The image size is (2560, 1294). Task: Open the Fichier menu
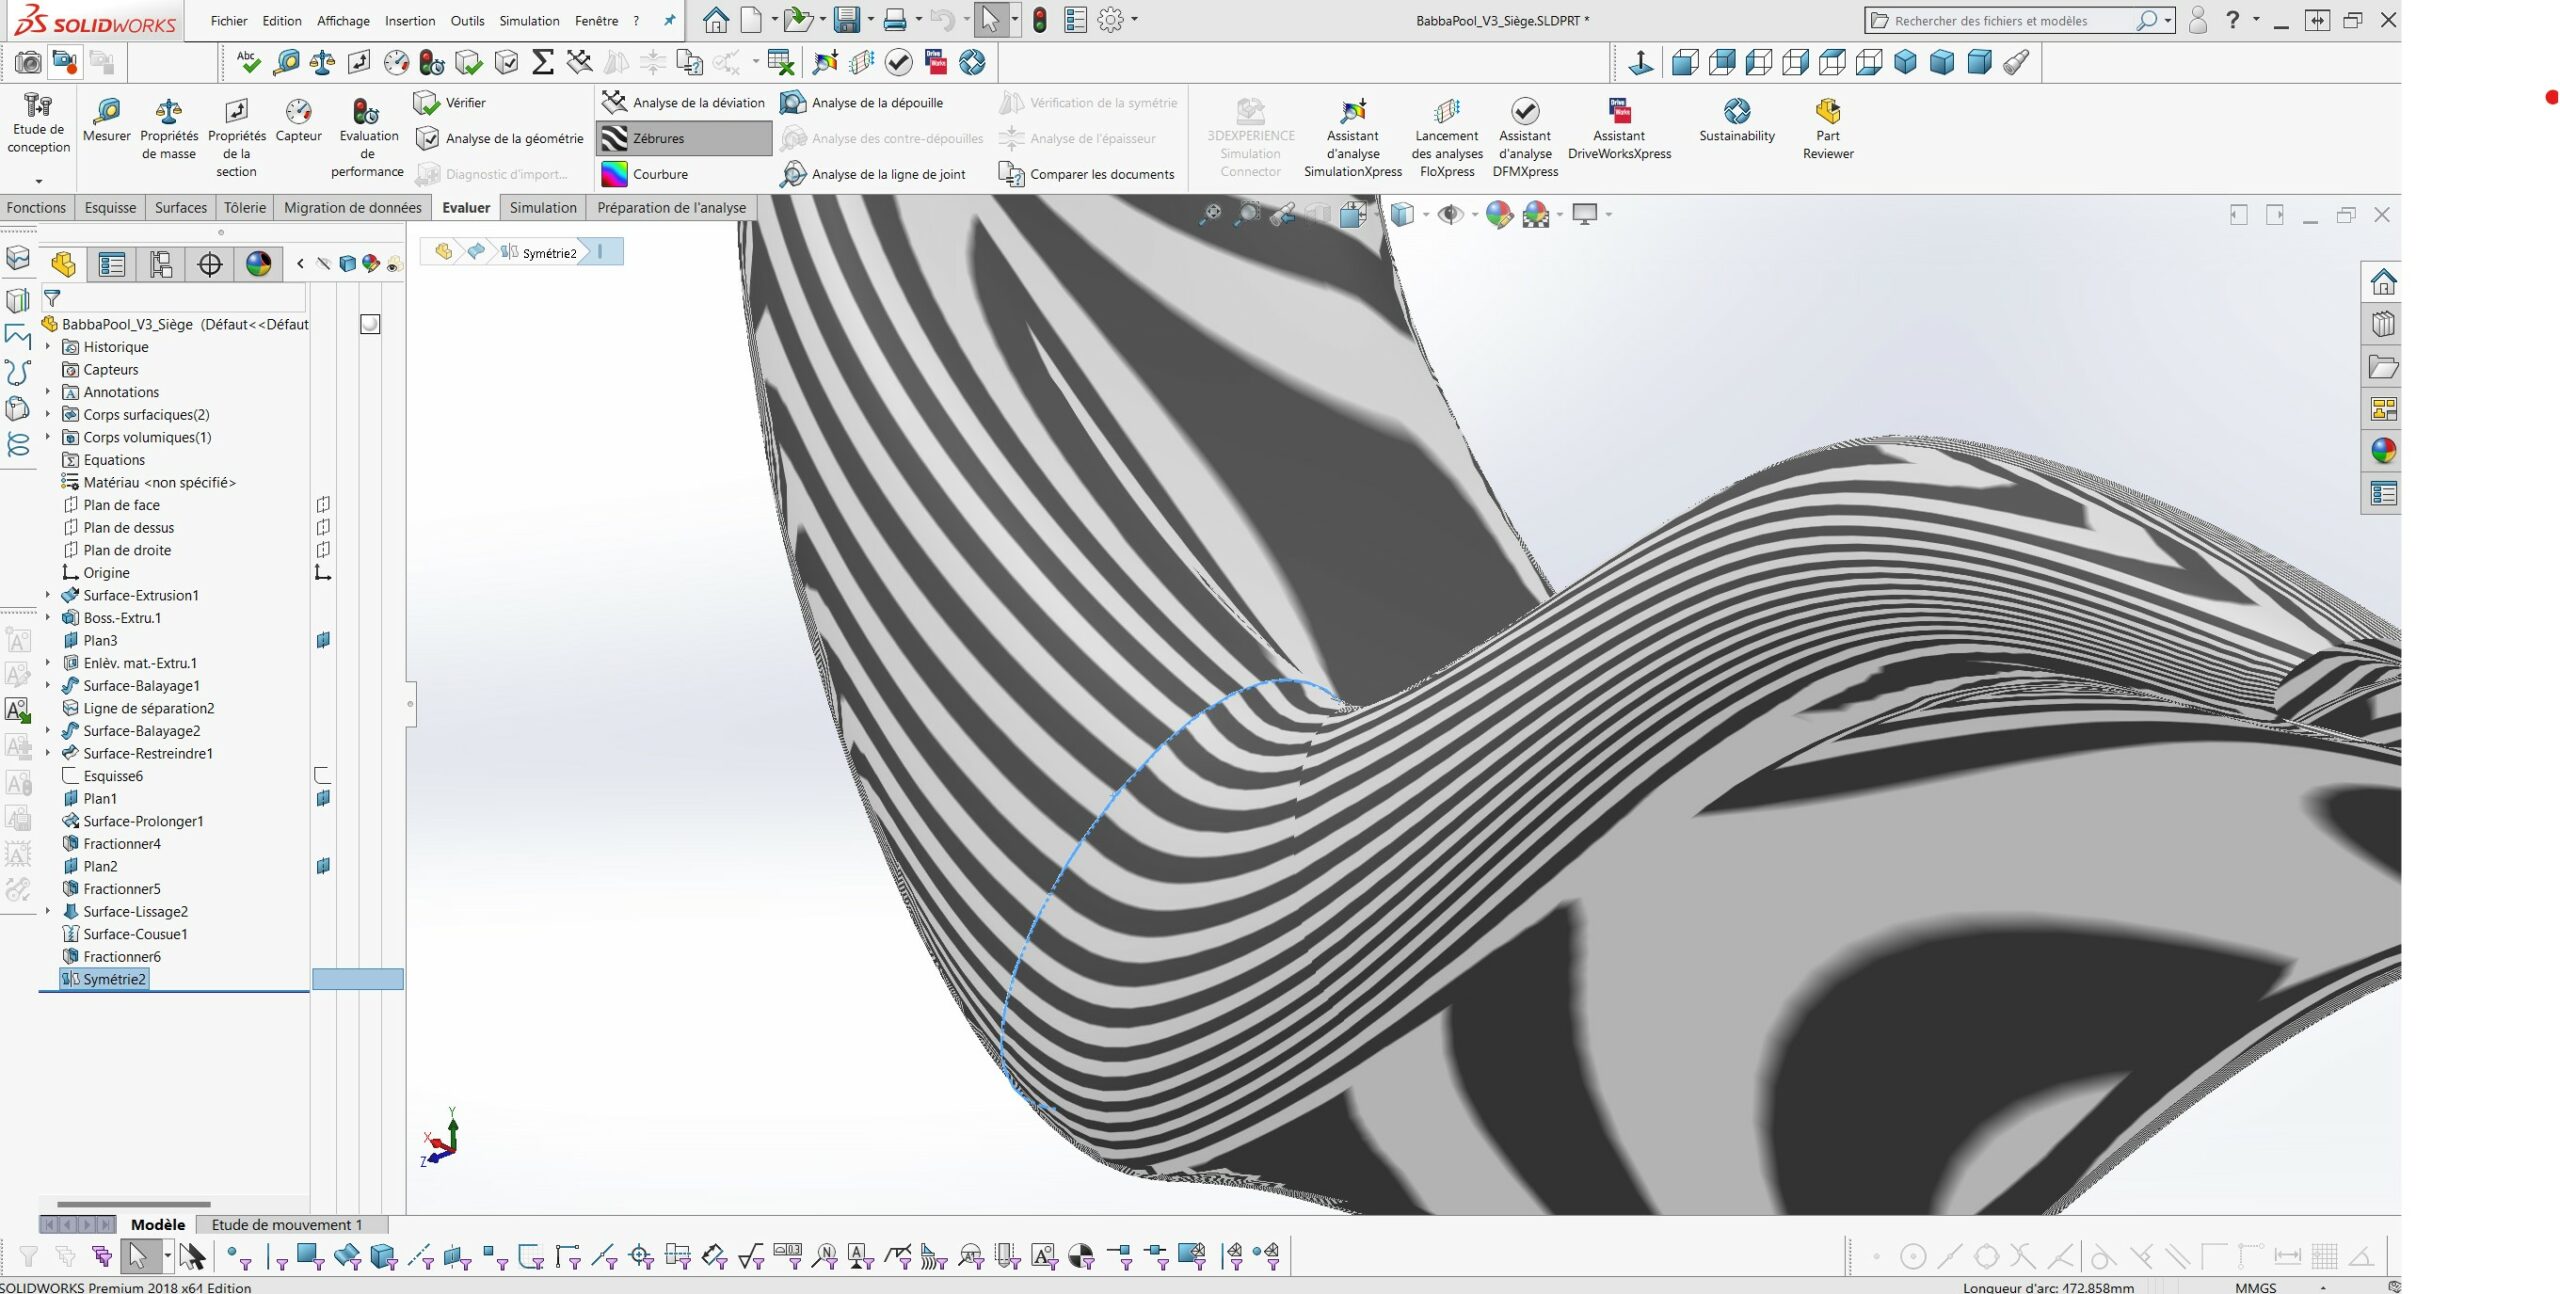pyautogui.click(x=229, y=20)
